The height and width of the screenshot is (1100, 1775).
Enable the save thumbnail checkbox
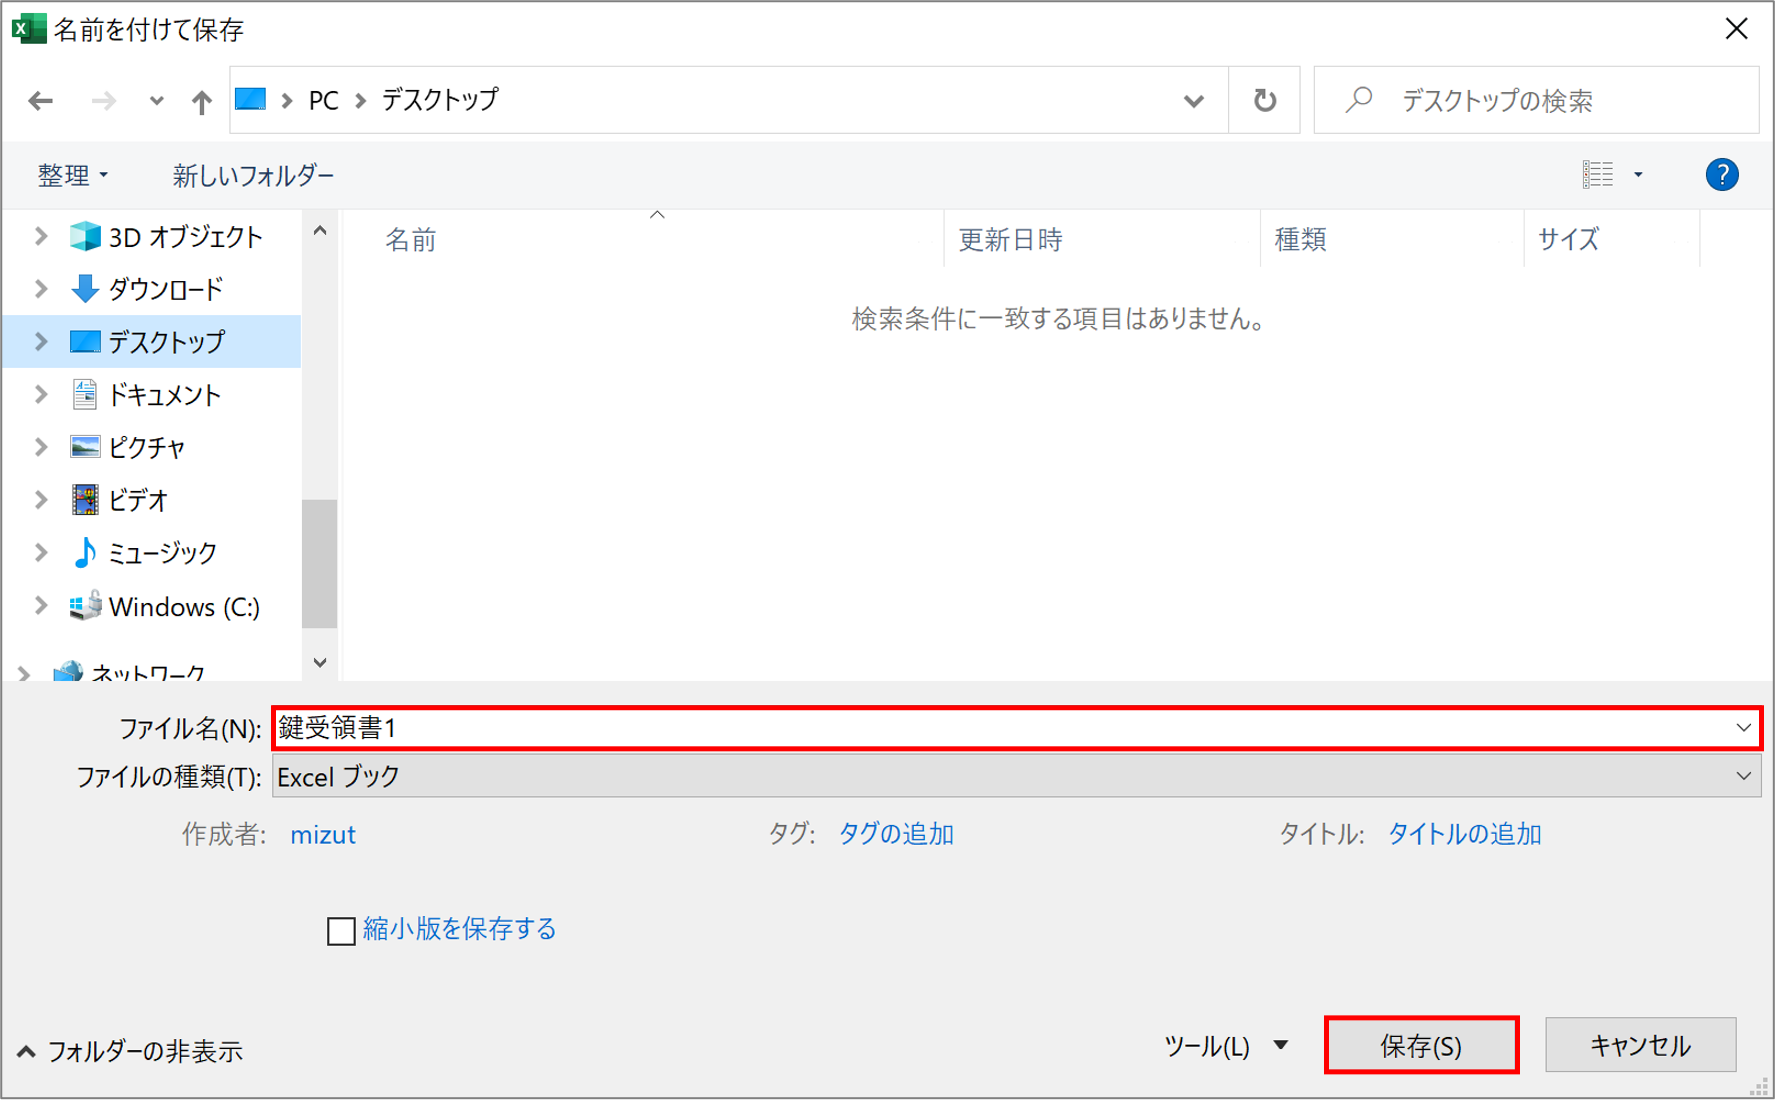(341, 931)
